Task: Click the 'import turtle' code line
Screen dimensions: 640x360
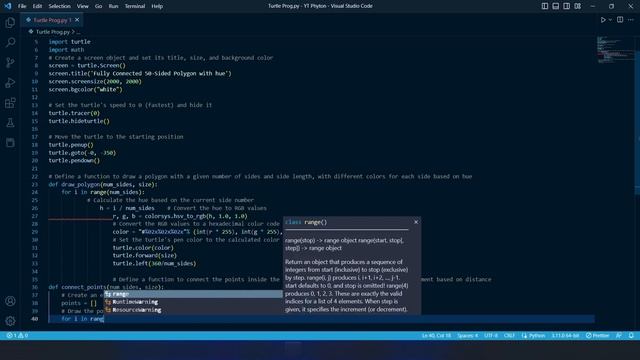Action: (69, 42)
